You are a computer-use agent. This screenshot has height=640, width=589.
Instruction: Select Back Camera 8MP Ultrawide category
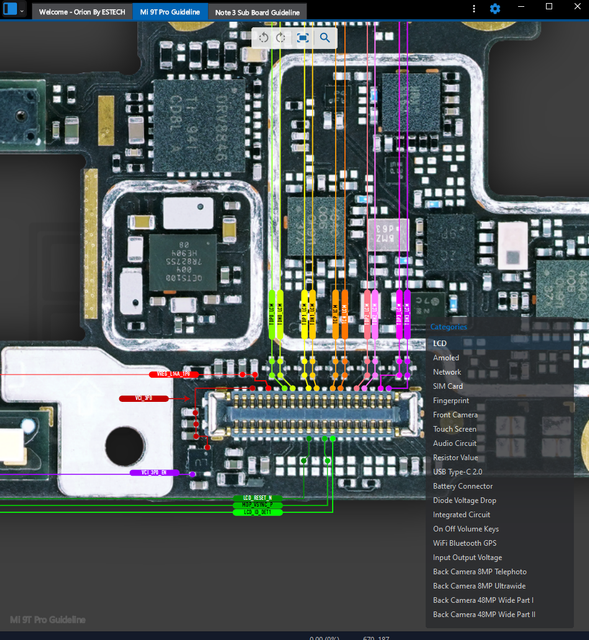point(500,586)
